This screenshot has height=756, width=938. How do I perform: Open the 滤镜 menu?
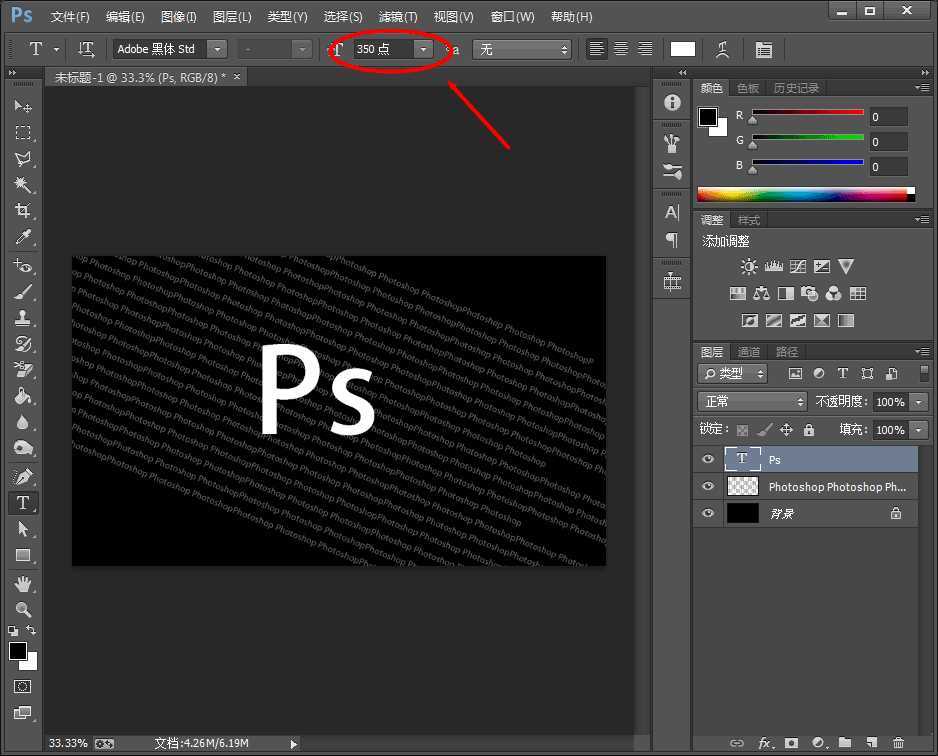397,16
